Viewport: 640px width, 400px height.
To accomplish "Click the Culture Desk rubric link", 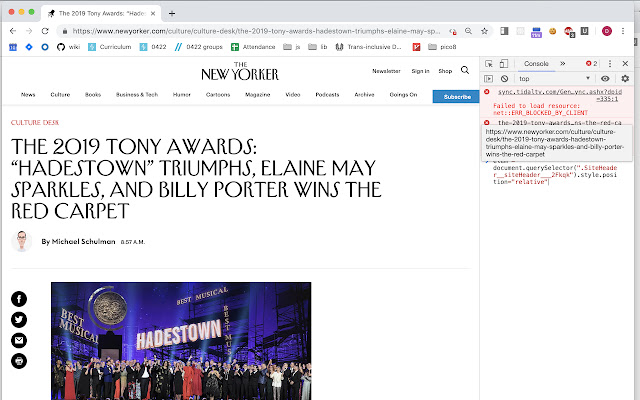I will [x=35, y=122].
